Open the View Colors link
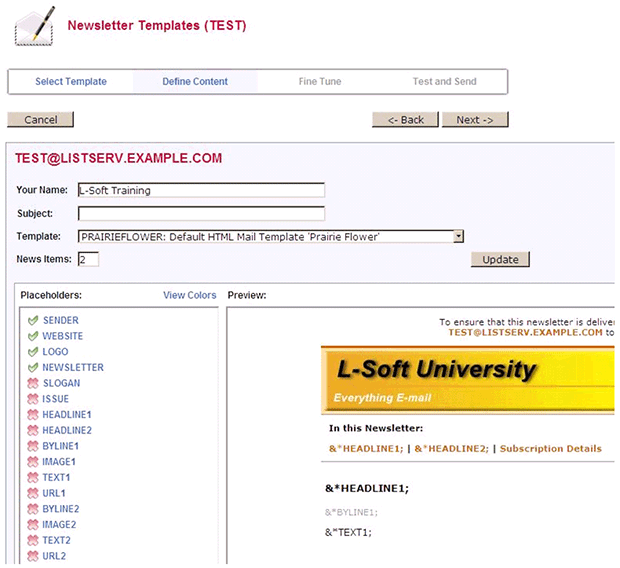 click(x=190, y=295)
